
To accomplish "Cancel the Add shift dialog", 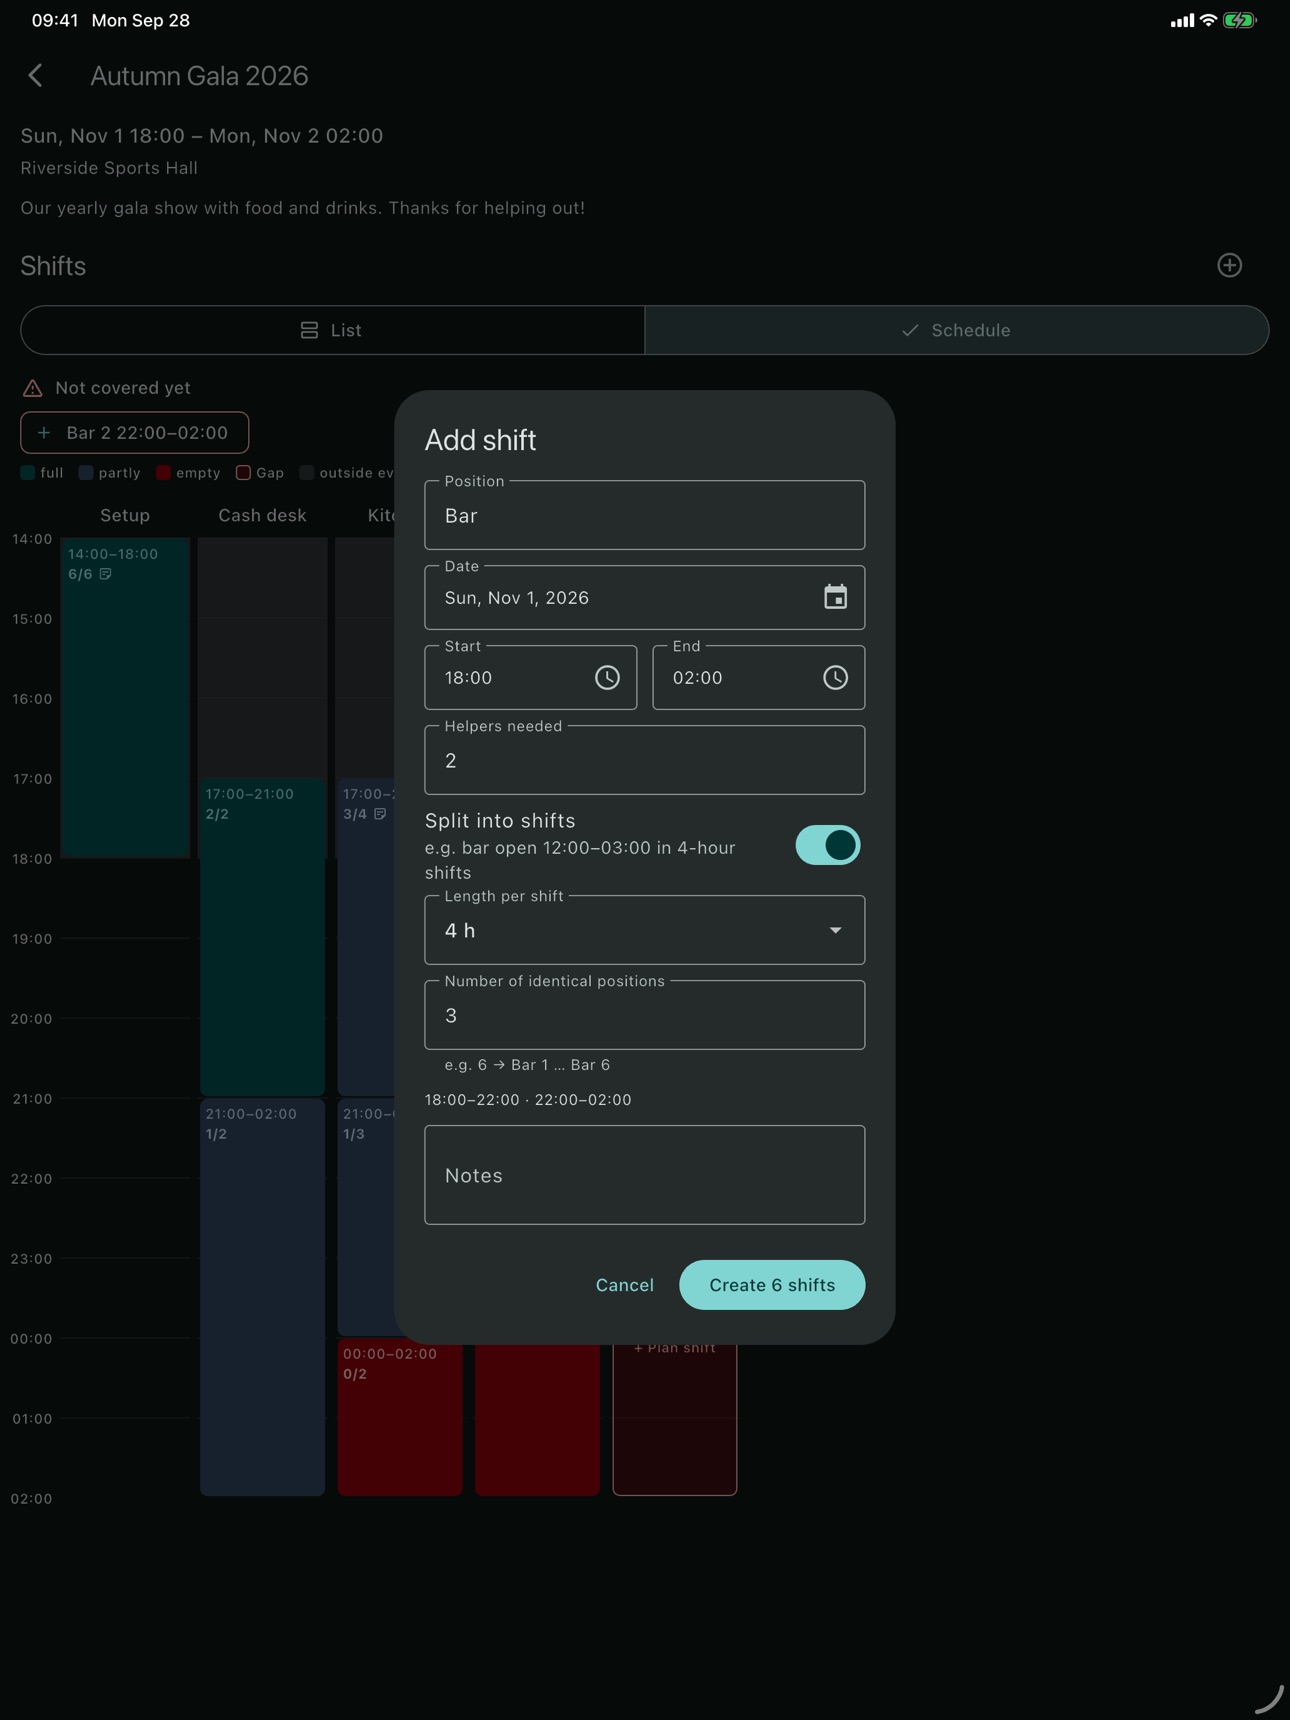I will (625, 1285).
